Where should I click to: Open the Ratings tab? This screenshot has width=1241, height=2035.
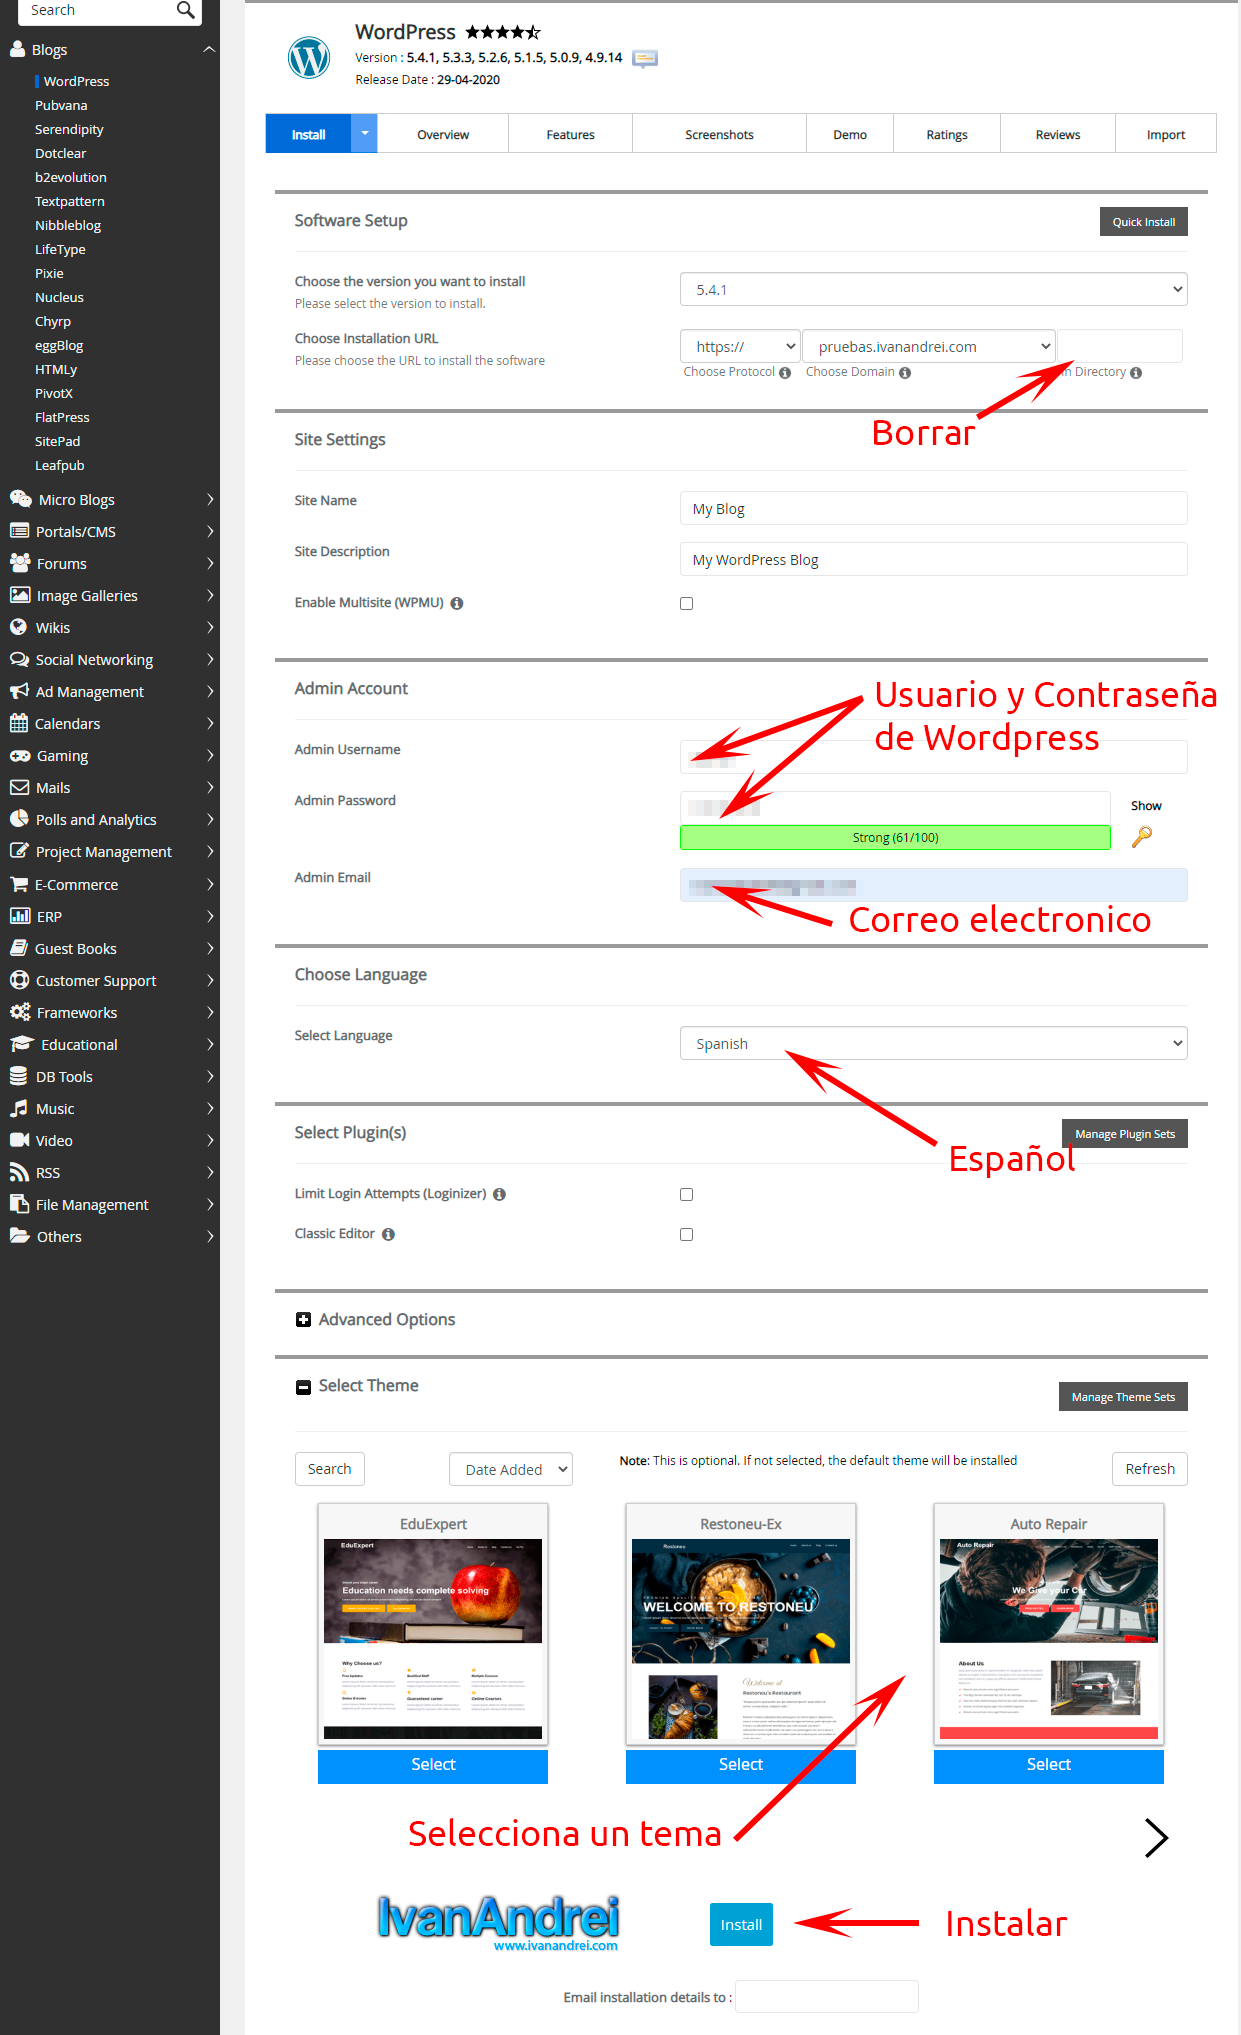(x=947, y=134)
